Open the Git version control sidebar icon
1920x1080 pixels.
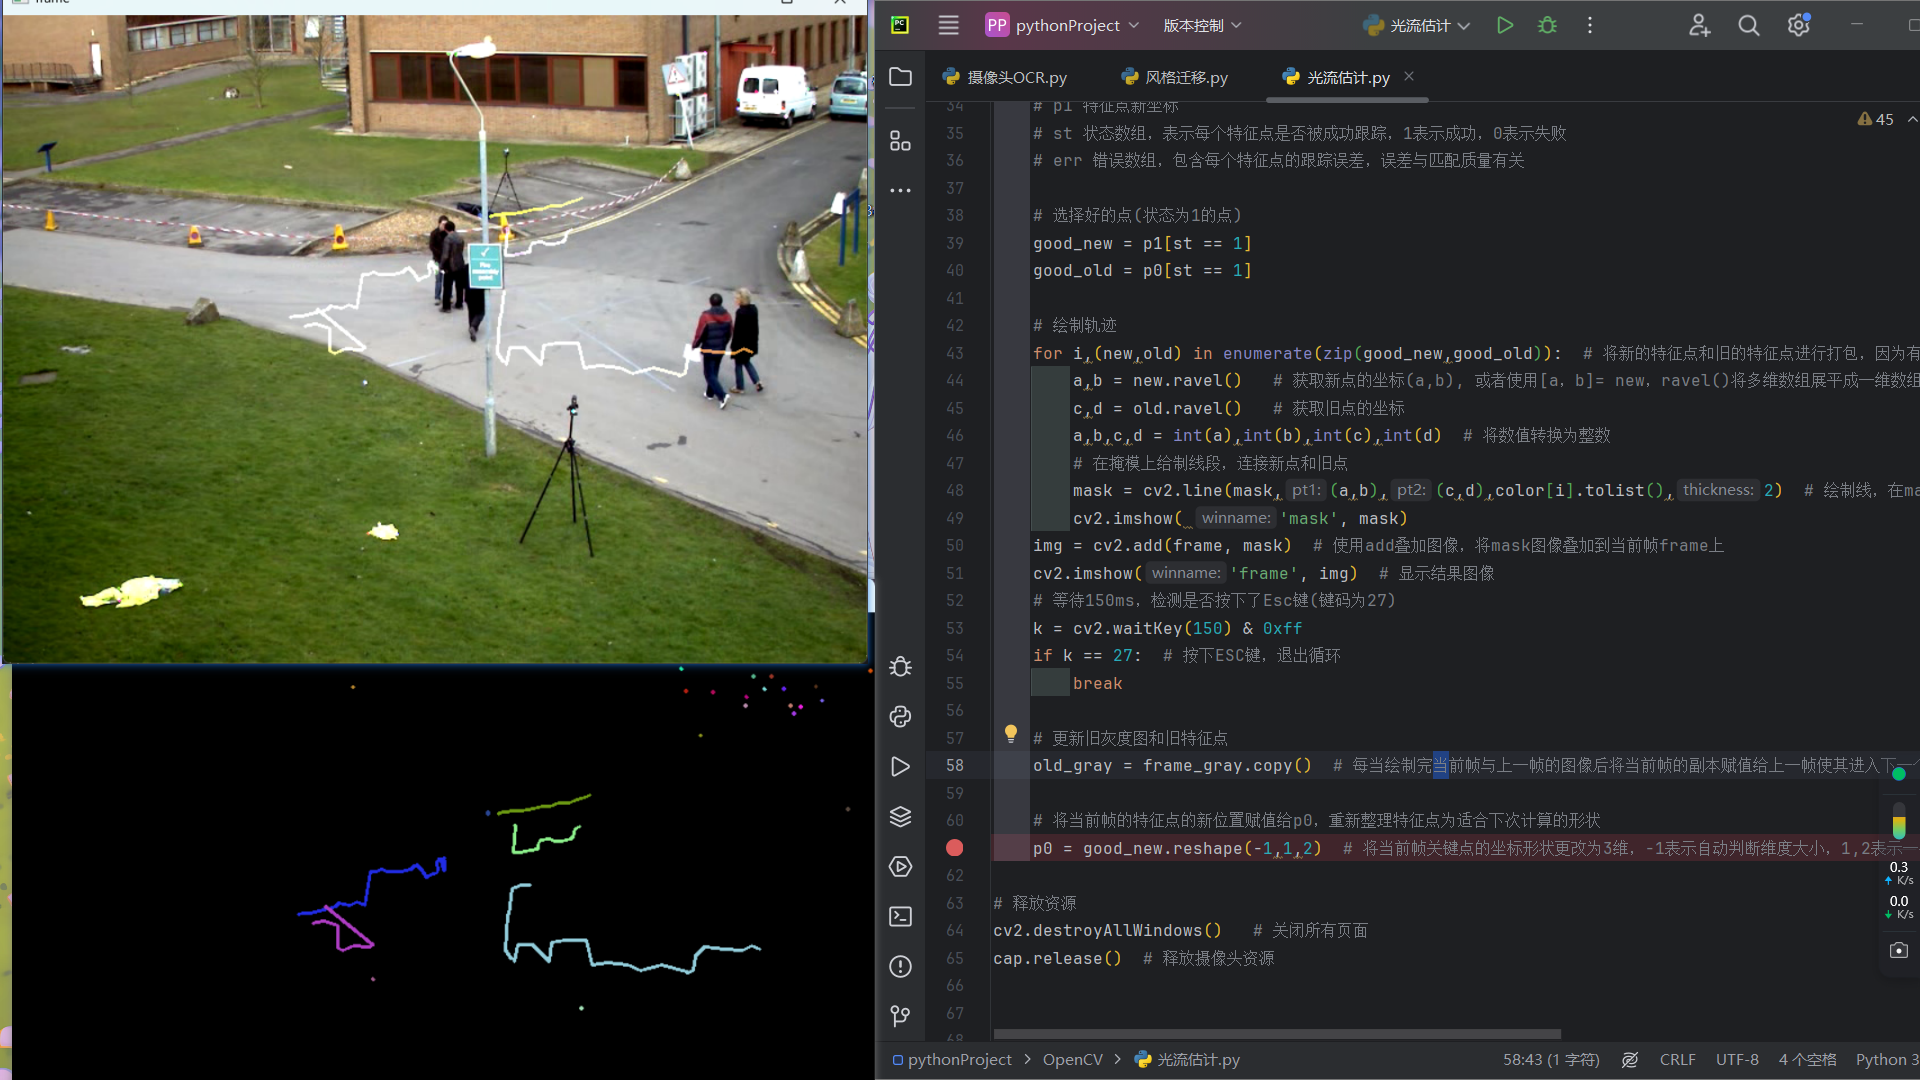point(900,1016)
